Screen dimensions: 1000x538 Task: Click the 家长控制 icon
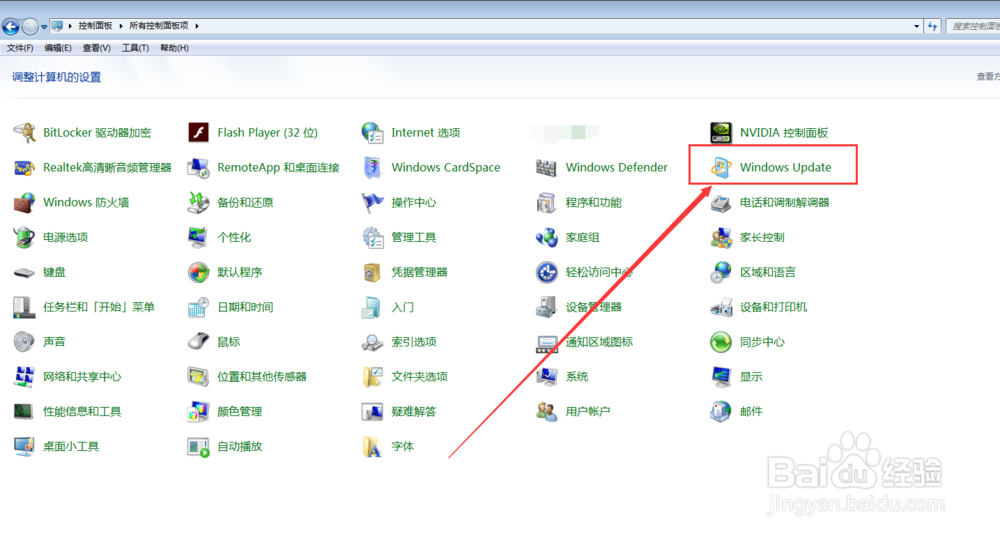tap(721, 237)
